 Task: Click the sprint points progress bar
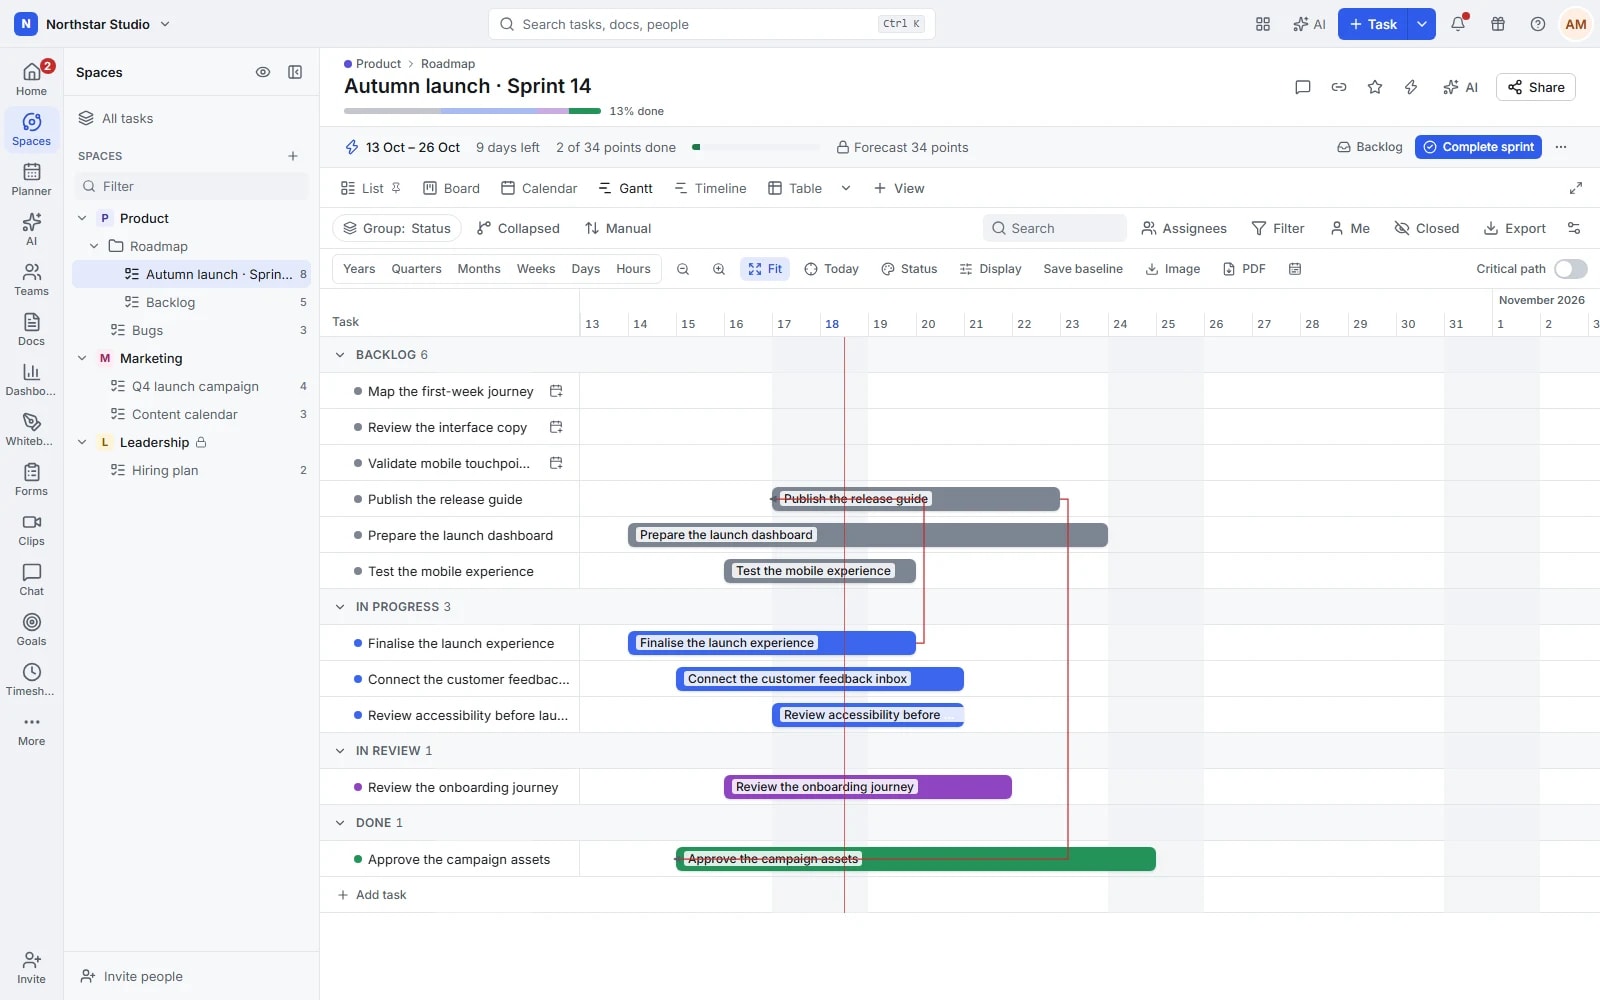(x=756, y=147)
